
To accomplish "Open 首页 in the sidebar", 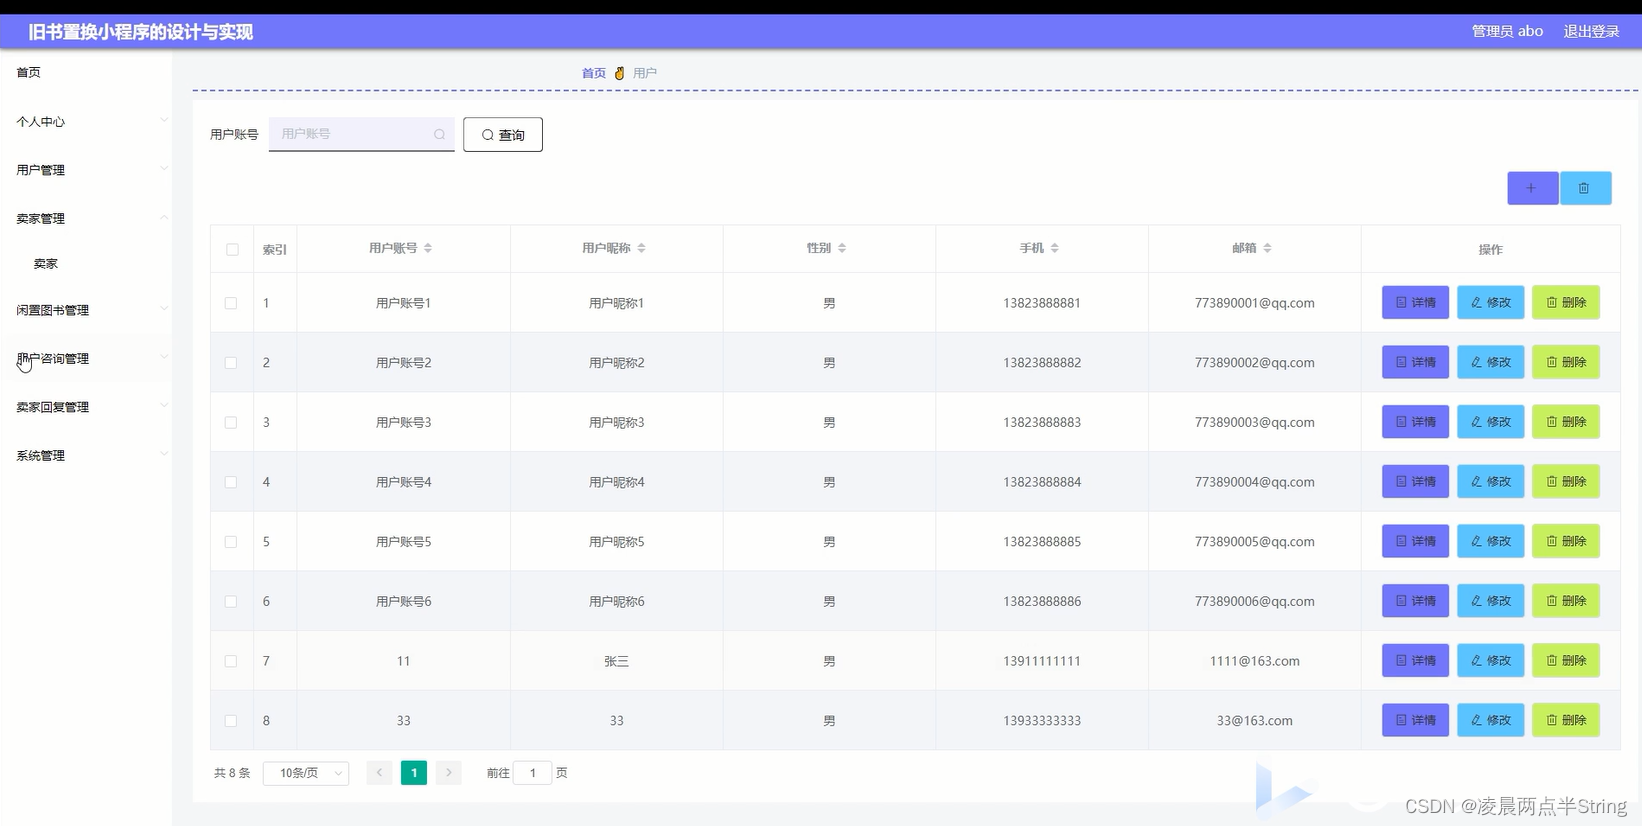I will pyautogui.click(x=29, y=72).
